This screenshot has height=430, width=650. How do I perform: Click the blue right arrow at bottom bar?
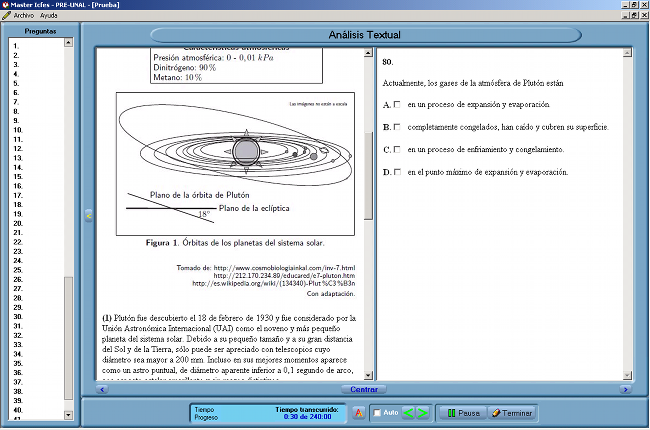tap(626, 389)
